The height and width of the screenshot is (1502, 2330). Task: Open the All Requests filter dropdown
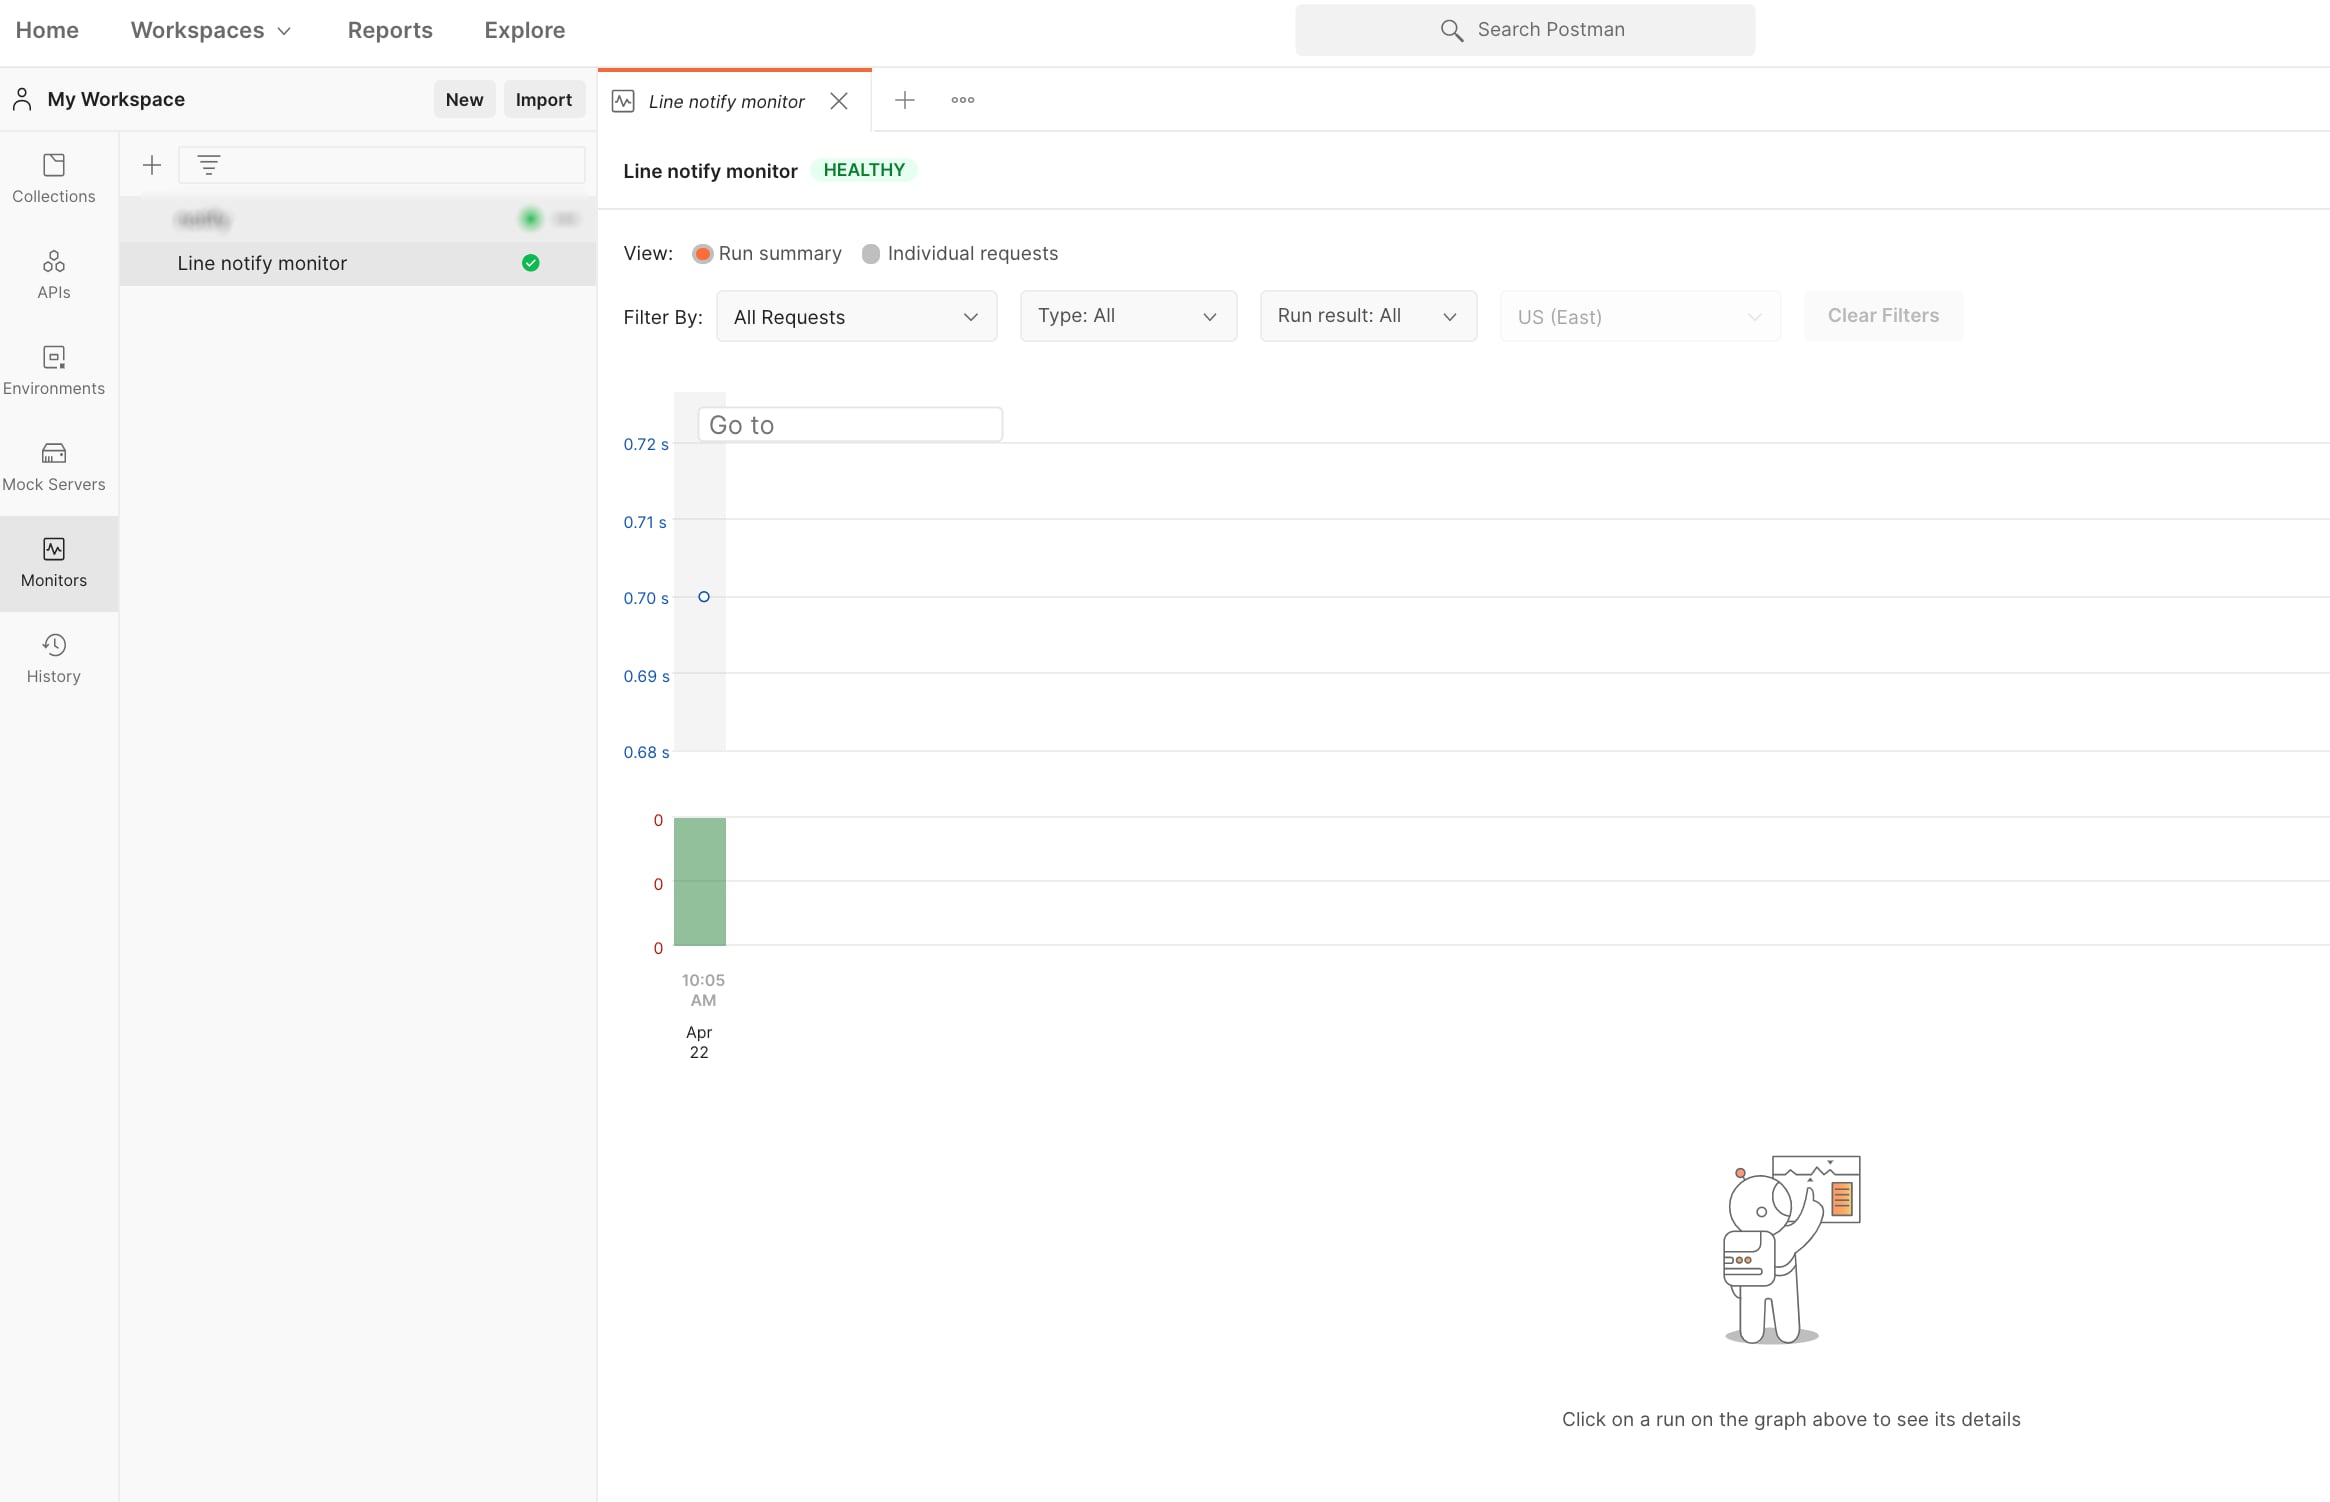[857, 316]
